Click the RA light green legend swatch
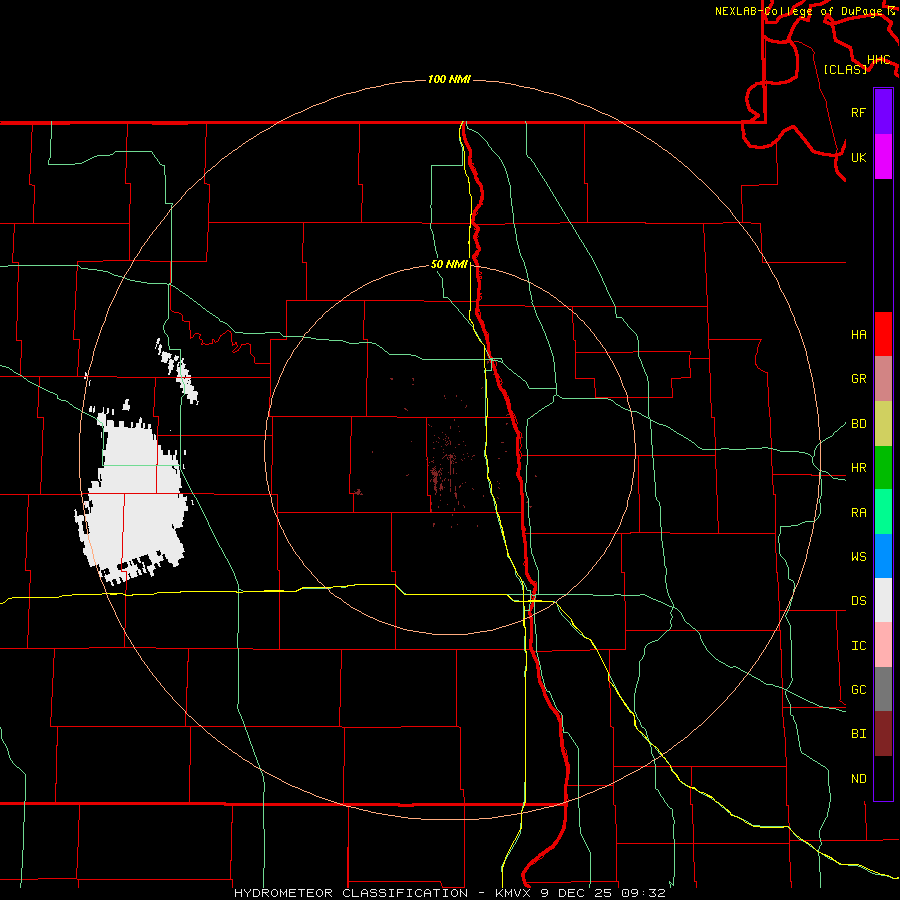This screenshot has height=900, width=900. pos(883,512)
